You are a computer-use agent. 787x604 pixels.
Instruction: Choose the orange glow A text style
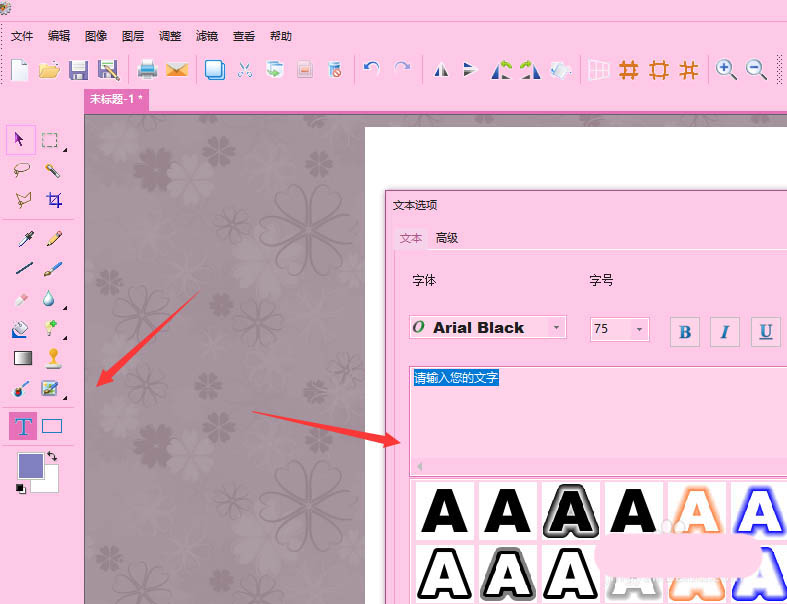[x=697, y=511]
